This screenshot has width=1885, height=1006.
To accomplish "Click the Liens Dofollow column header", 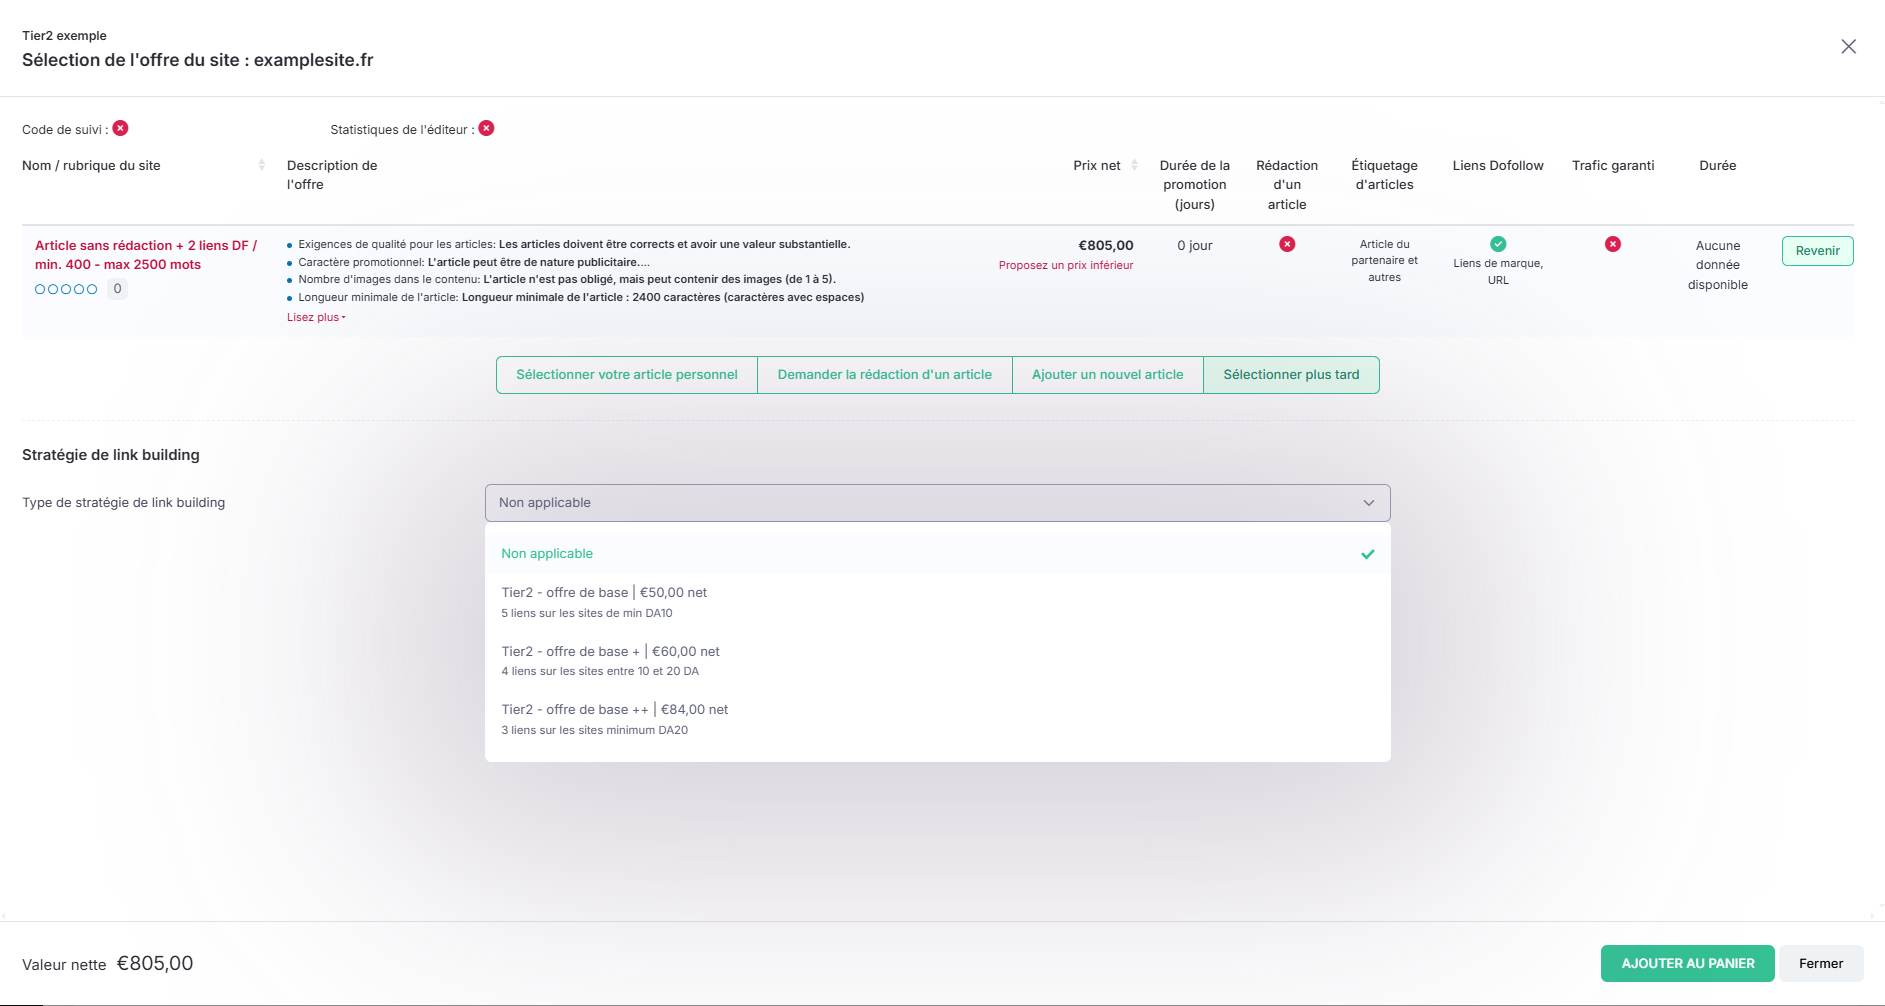I will (1498, 166).
